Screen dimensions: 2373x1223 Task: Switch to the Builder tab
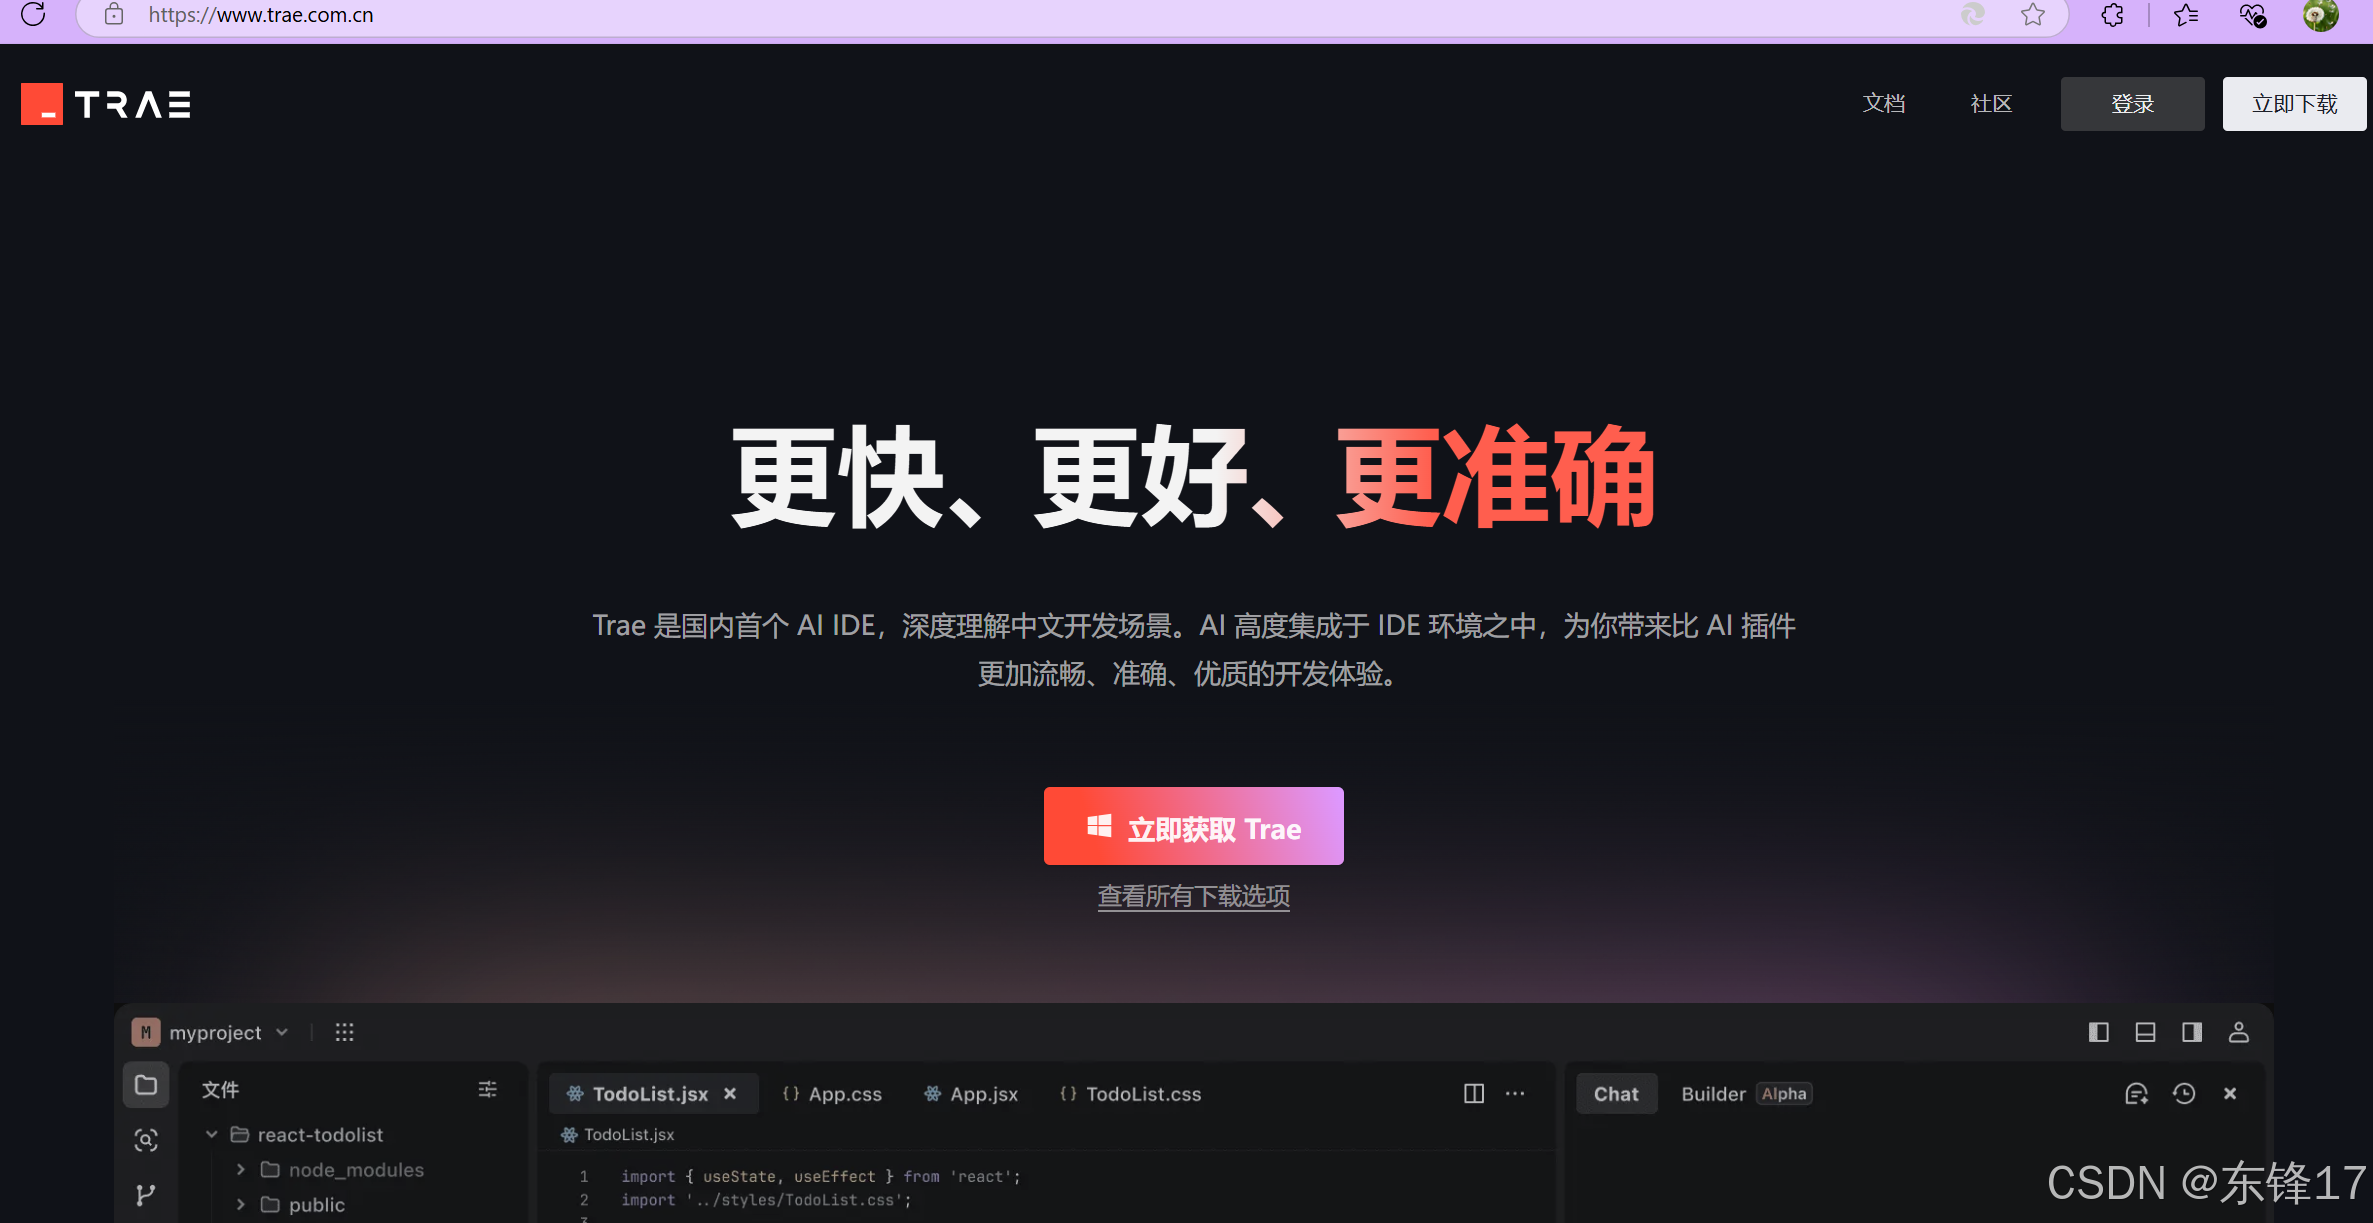coord(1713,1094)
